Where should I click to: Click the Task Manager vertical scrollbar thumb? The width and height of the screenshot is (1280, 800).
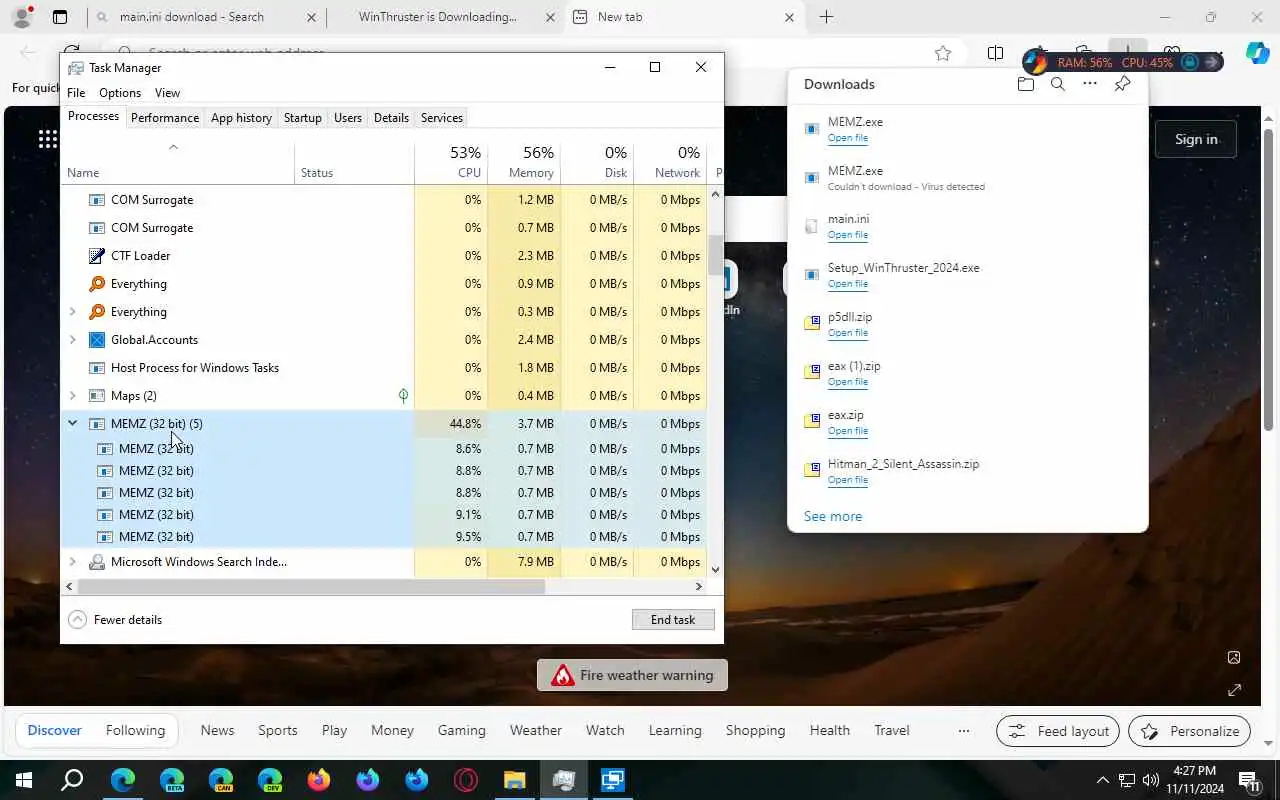(x=715, y=255)
